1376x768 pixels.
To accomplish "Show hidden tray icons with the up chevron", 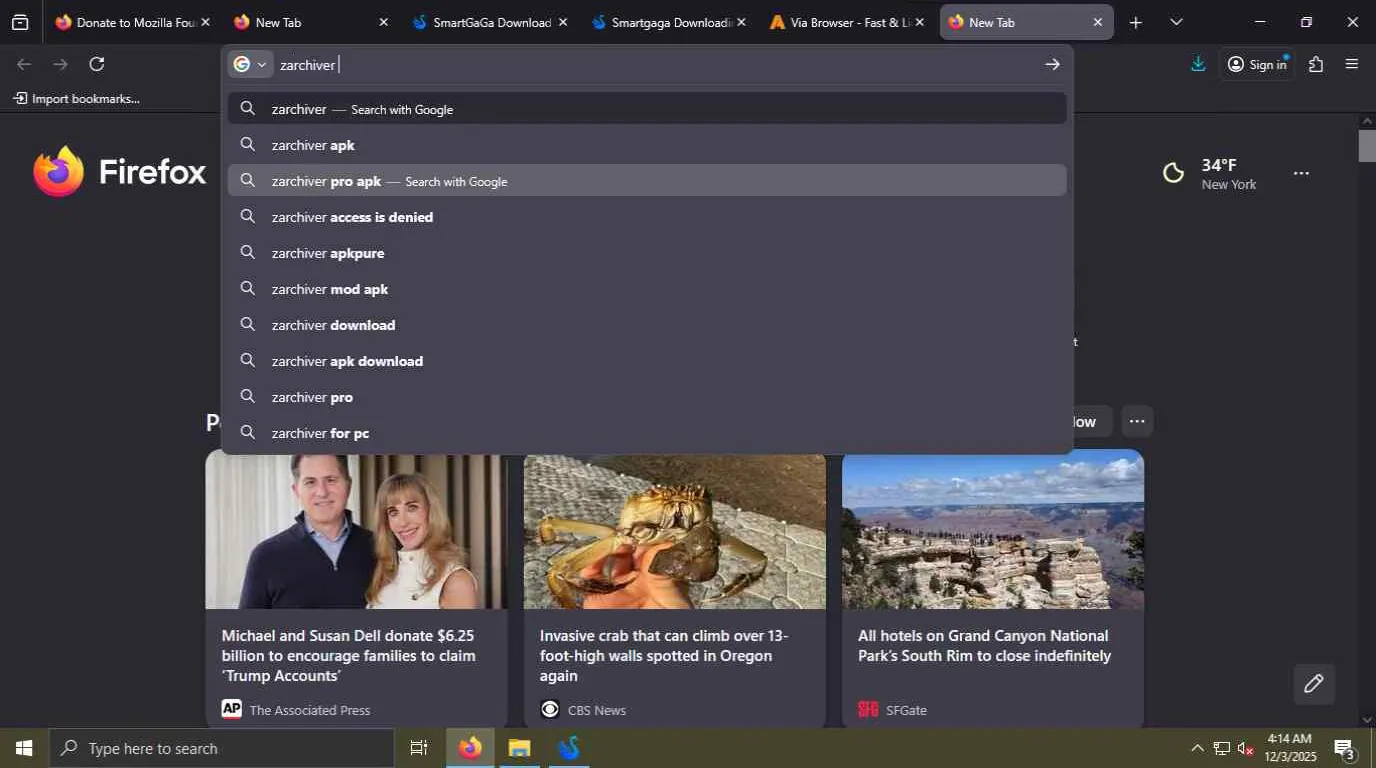I will 1197,748.
